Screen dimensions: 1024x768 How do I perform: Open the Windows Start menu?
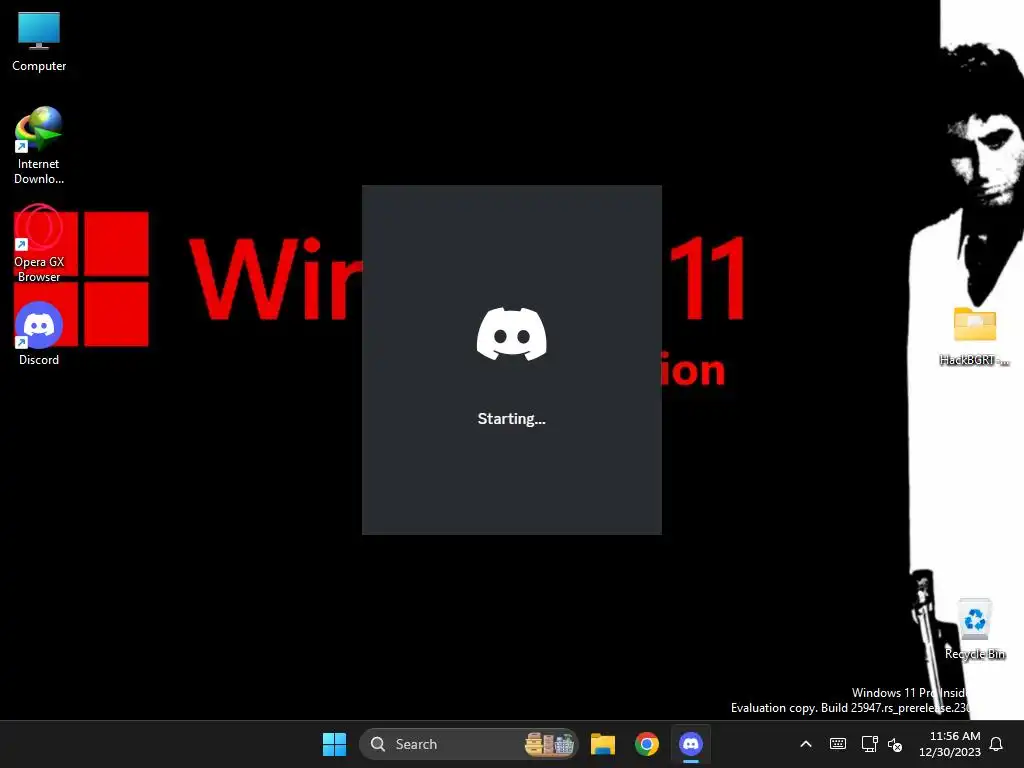[334, 744]
